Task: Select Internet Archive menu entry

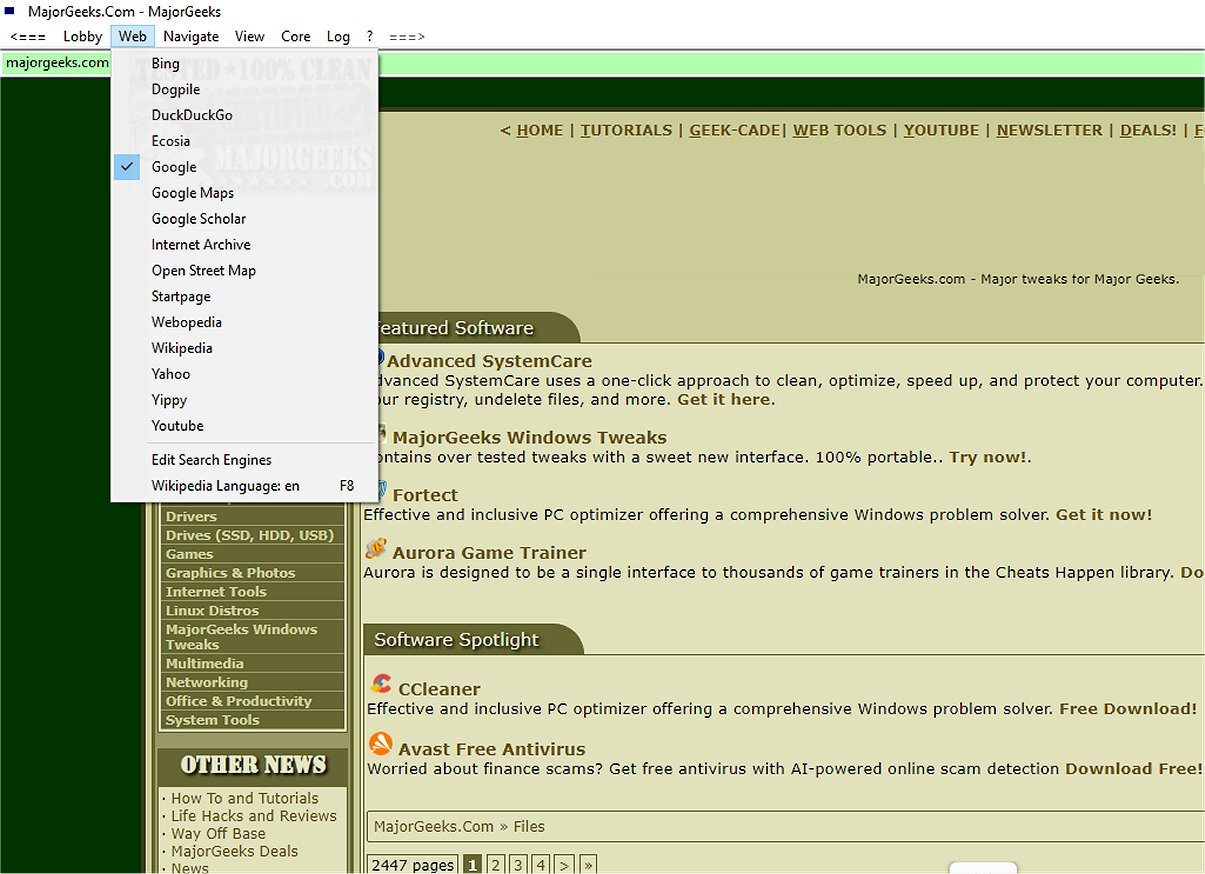Action: coord(245,245)
